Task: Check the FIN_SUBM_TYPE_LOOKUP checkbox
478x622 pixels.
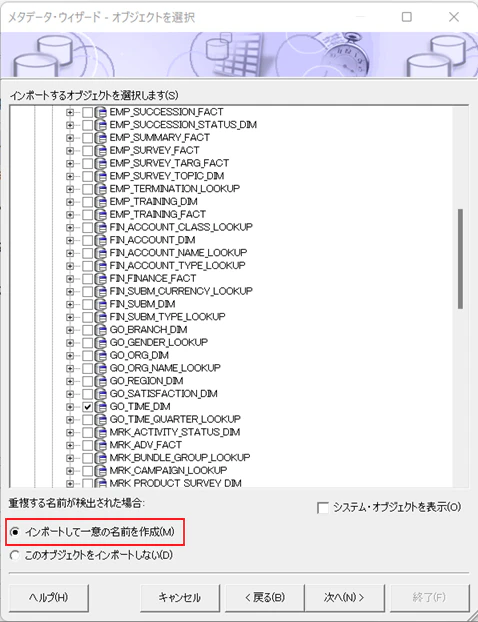Action: click(x=88, y=317)
